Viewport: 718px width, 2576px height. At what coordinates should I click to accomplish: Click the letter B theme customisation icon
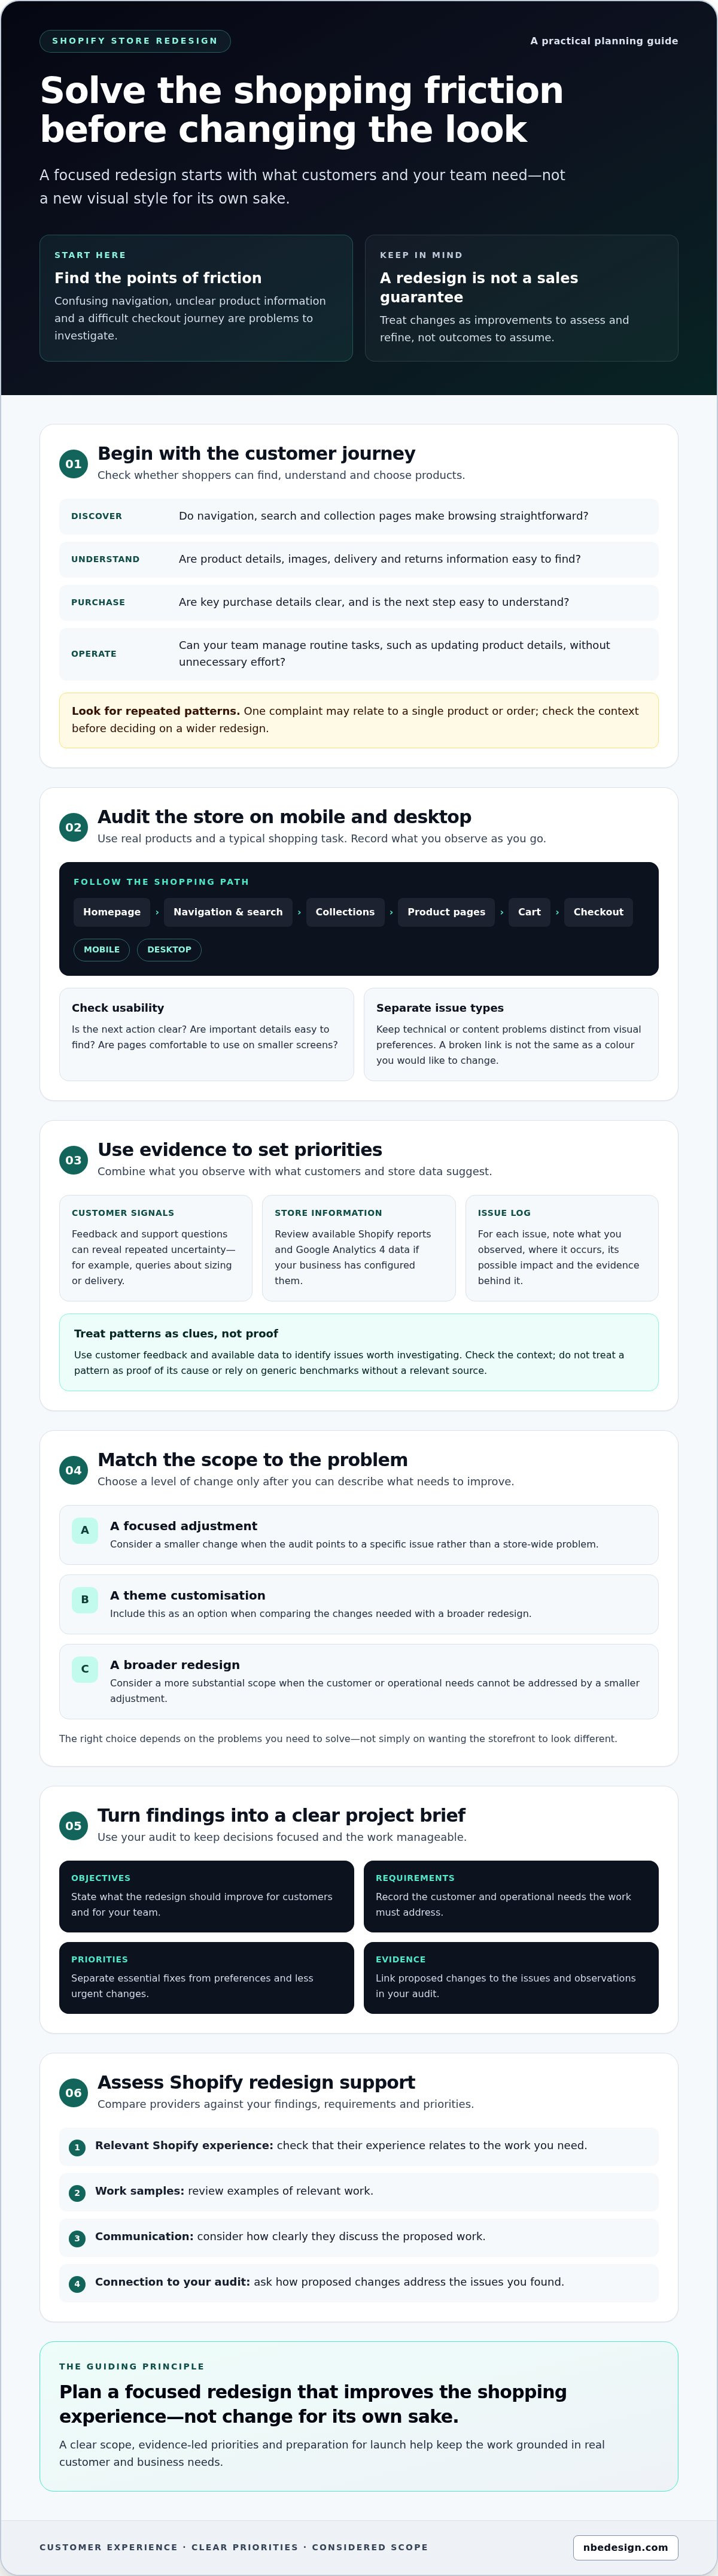(x=85, y=1600)
